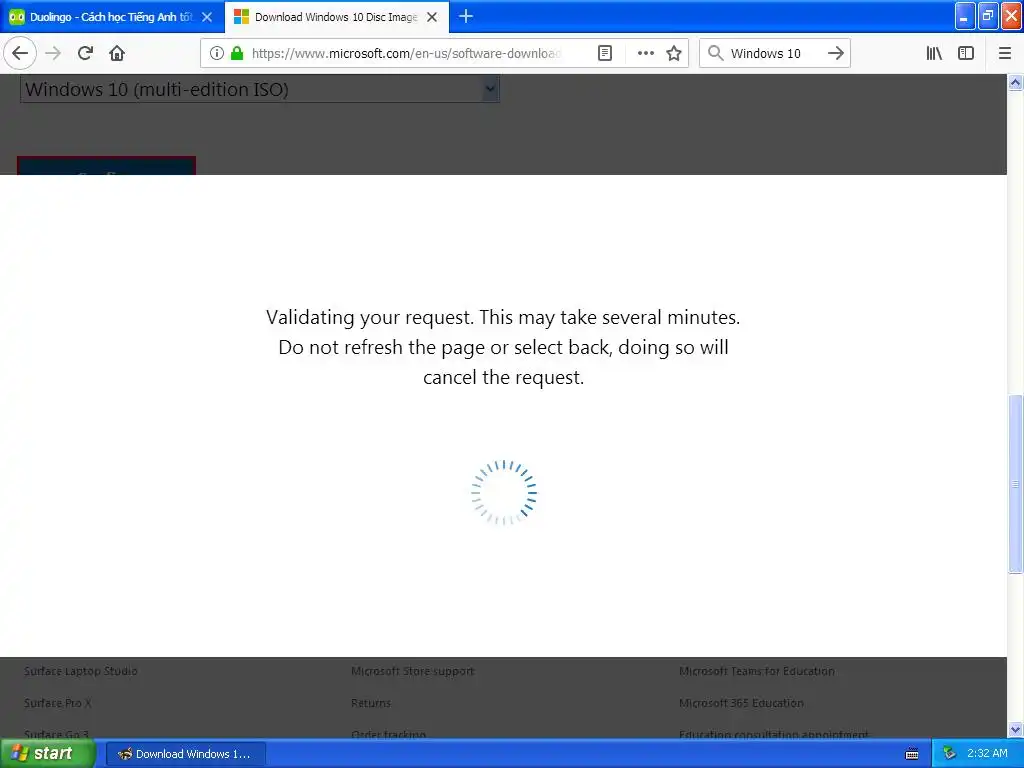Open page actions three-dots menu
The height and width of the screenshot is (768, 1024).
point(645,53)
